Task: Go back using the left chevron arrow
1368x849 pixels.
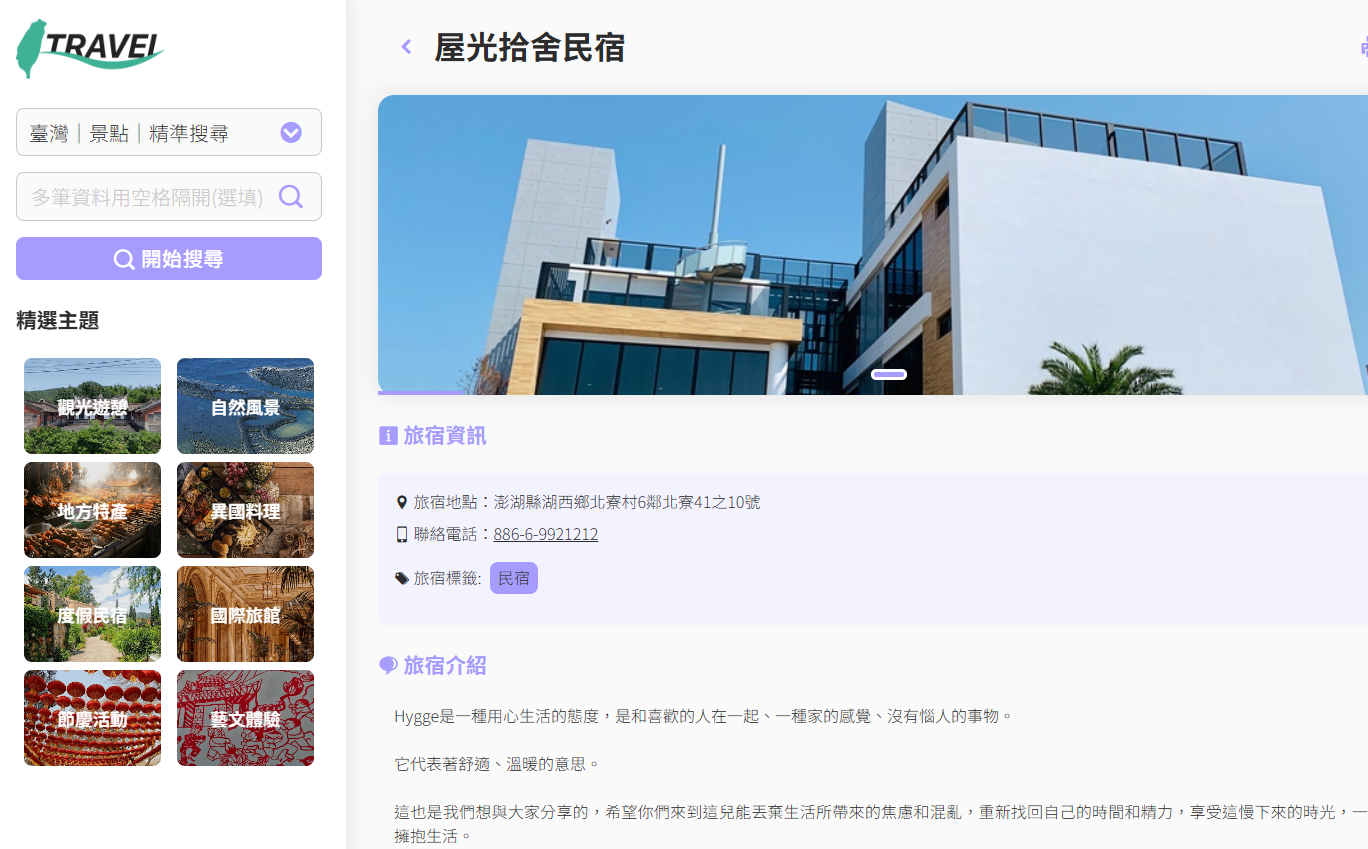Action: click(x=406, y=47)
